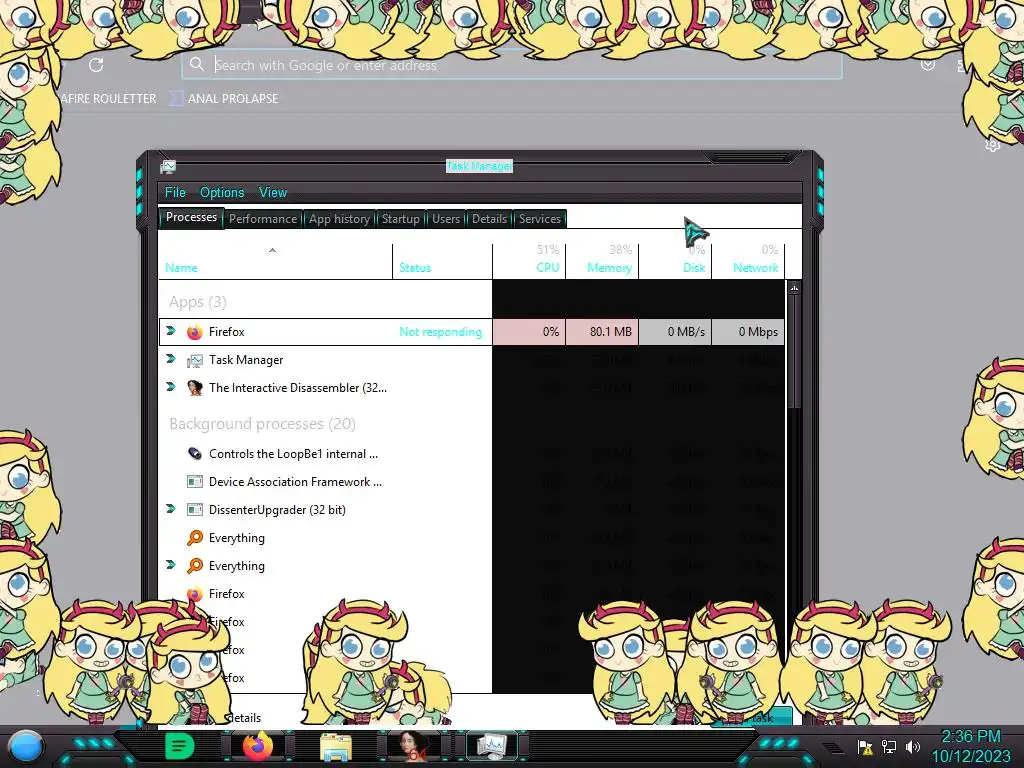This screenshot has width=1024, height=768.
Task: Sort by the Memory column header
Action: [602, 261]
